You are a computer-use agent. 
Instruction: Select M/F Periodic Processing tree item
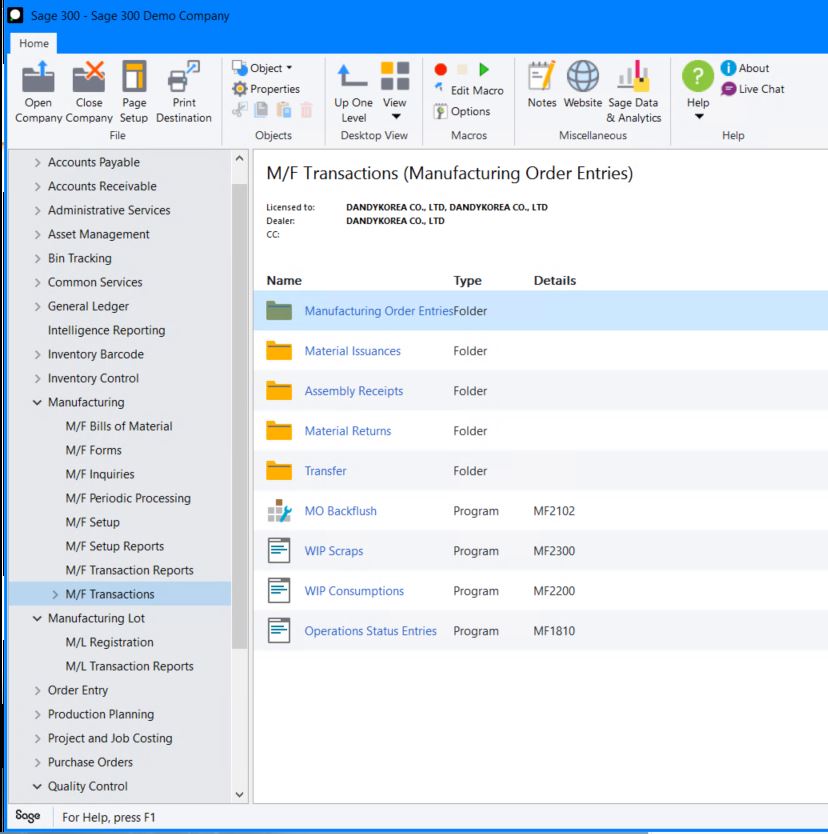[x=128, y=498]
